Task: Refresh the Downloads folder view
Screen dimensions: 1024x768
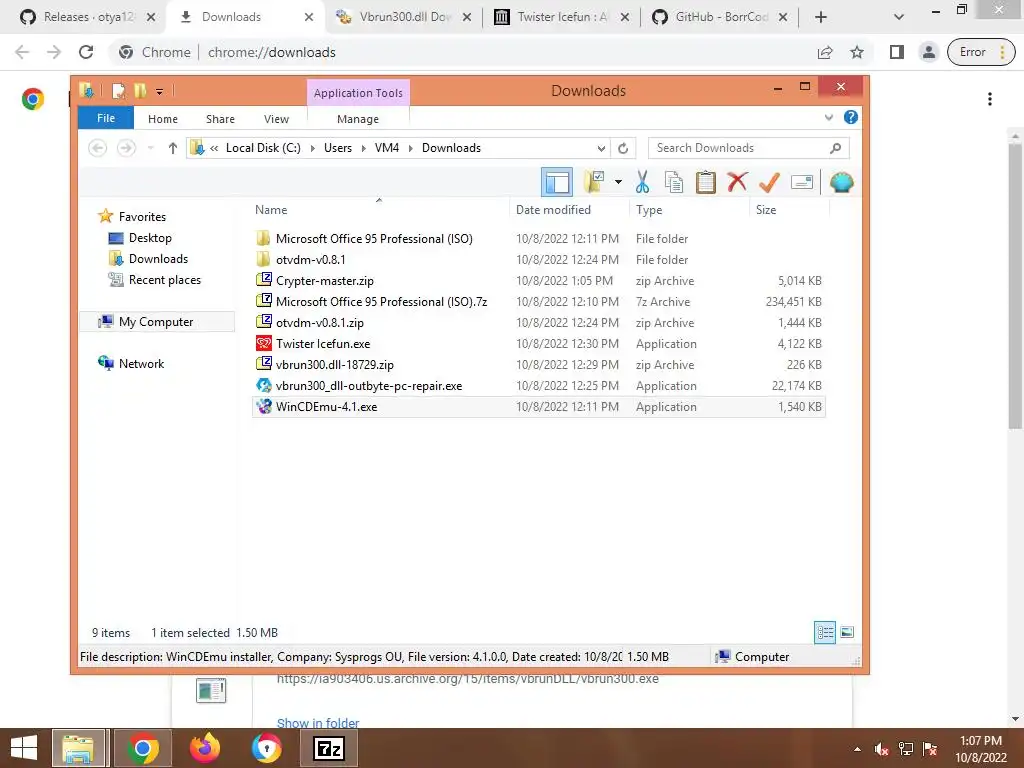Action: coord(623,148)
